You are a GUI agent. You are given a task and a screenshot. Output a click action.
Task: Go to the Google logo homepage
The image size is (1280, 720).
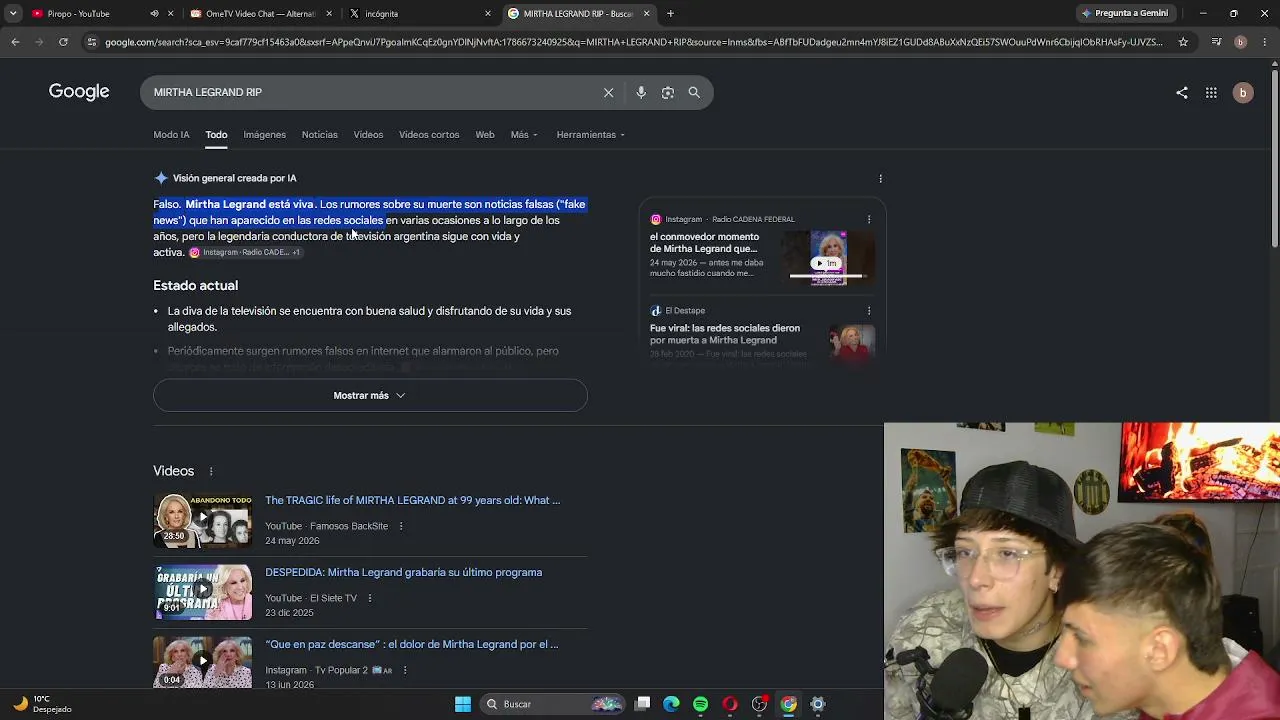point(79,92)
